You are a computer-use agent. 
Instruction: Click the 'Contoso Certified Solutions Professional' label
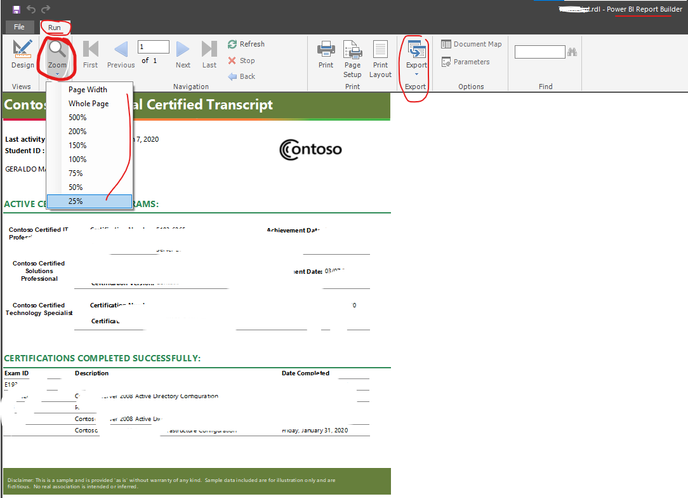tap(39, 271)
